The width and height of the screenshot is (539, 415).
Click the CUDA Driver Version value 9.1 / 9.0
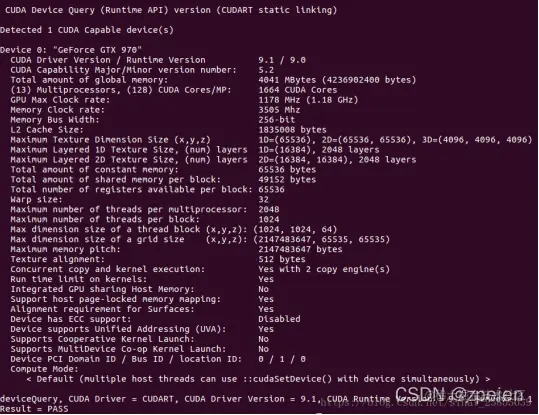pyautogui.click(x=282, y=60)
